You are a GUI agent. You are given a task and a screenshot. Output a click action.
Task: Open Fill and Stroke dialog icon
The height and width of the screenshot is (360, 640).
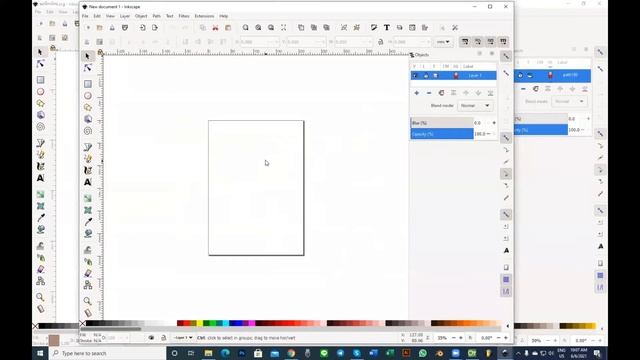pyautogui.click(x=374, y=28)
